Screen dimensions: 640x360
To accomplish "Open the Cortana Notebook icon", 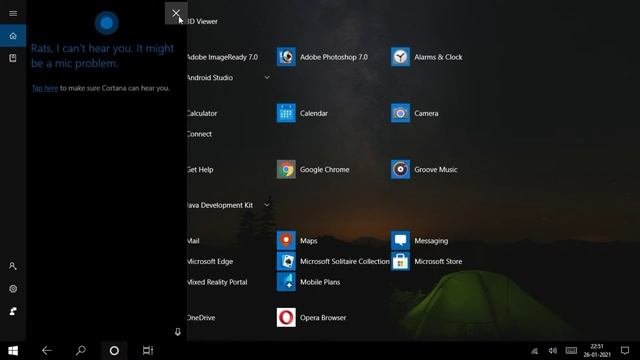I will point(13,58).
